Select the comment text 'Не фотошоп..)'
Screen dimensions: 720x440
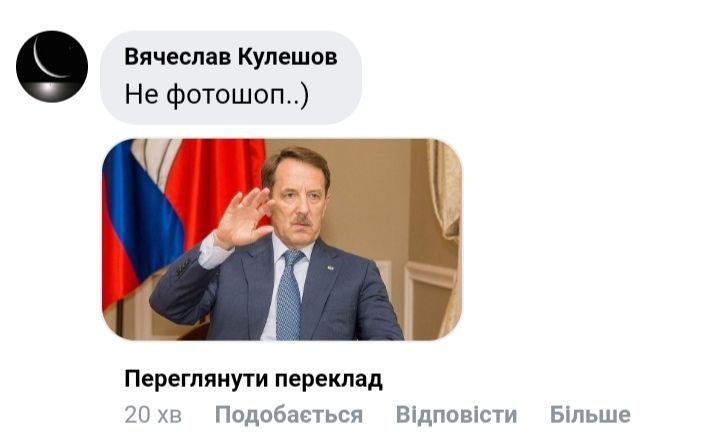[217, 95]
